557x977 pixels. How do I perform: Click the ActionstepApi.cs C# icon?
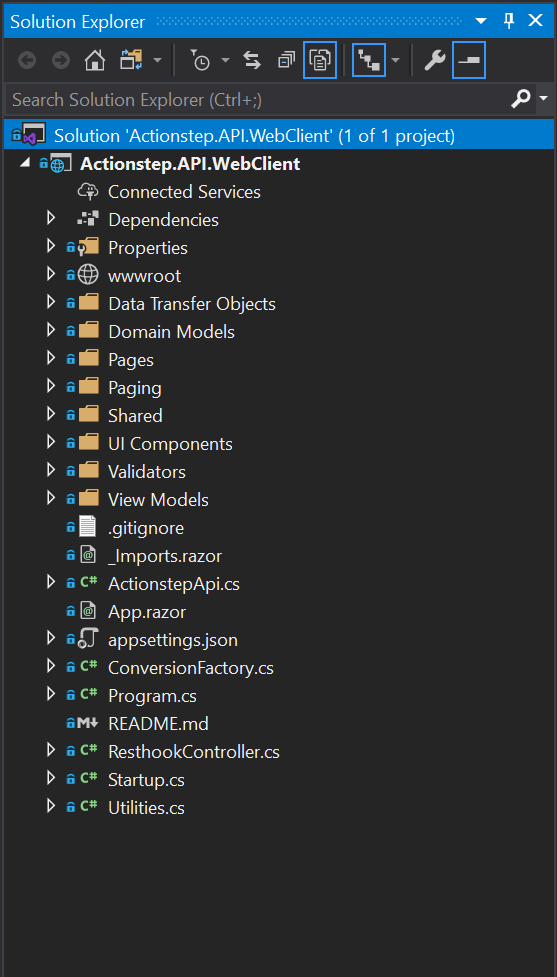coord(88,583)
